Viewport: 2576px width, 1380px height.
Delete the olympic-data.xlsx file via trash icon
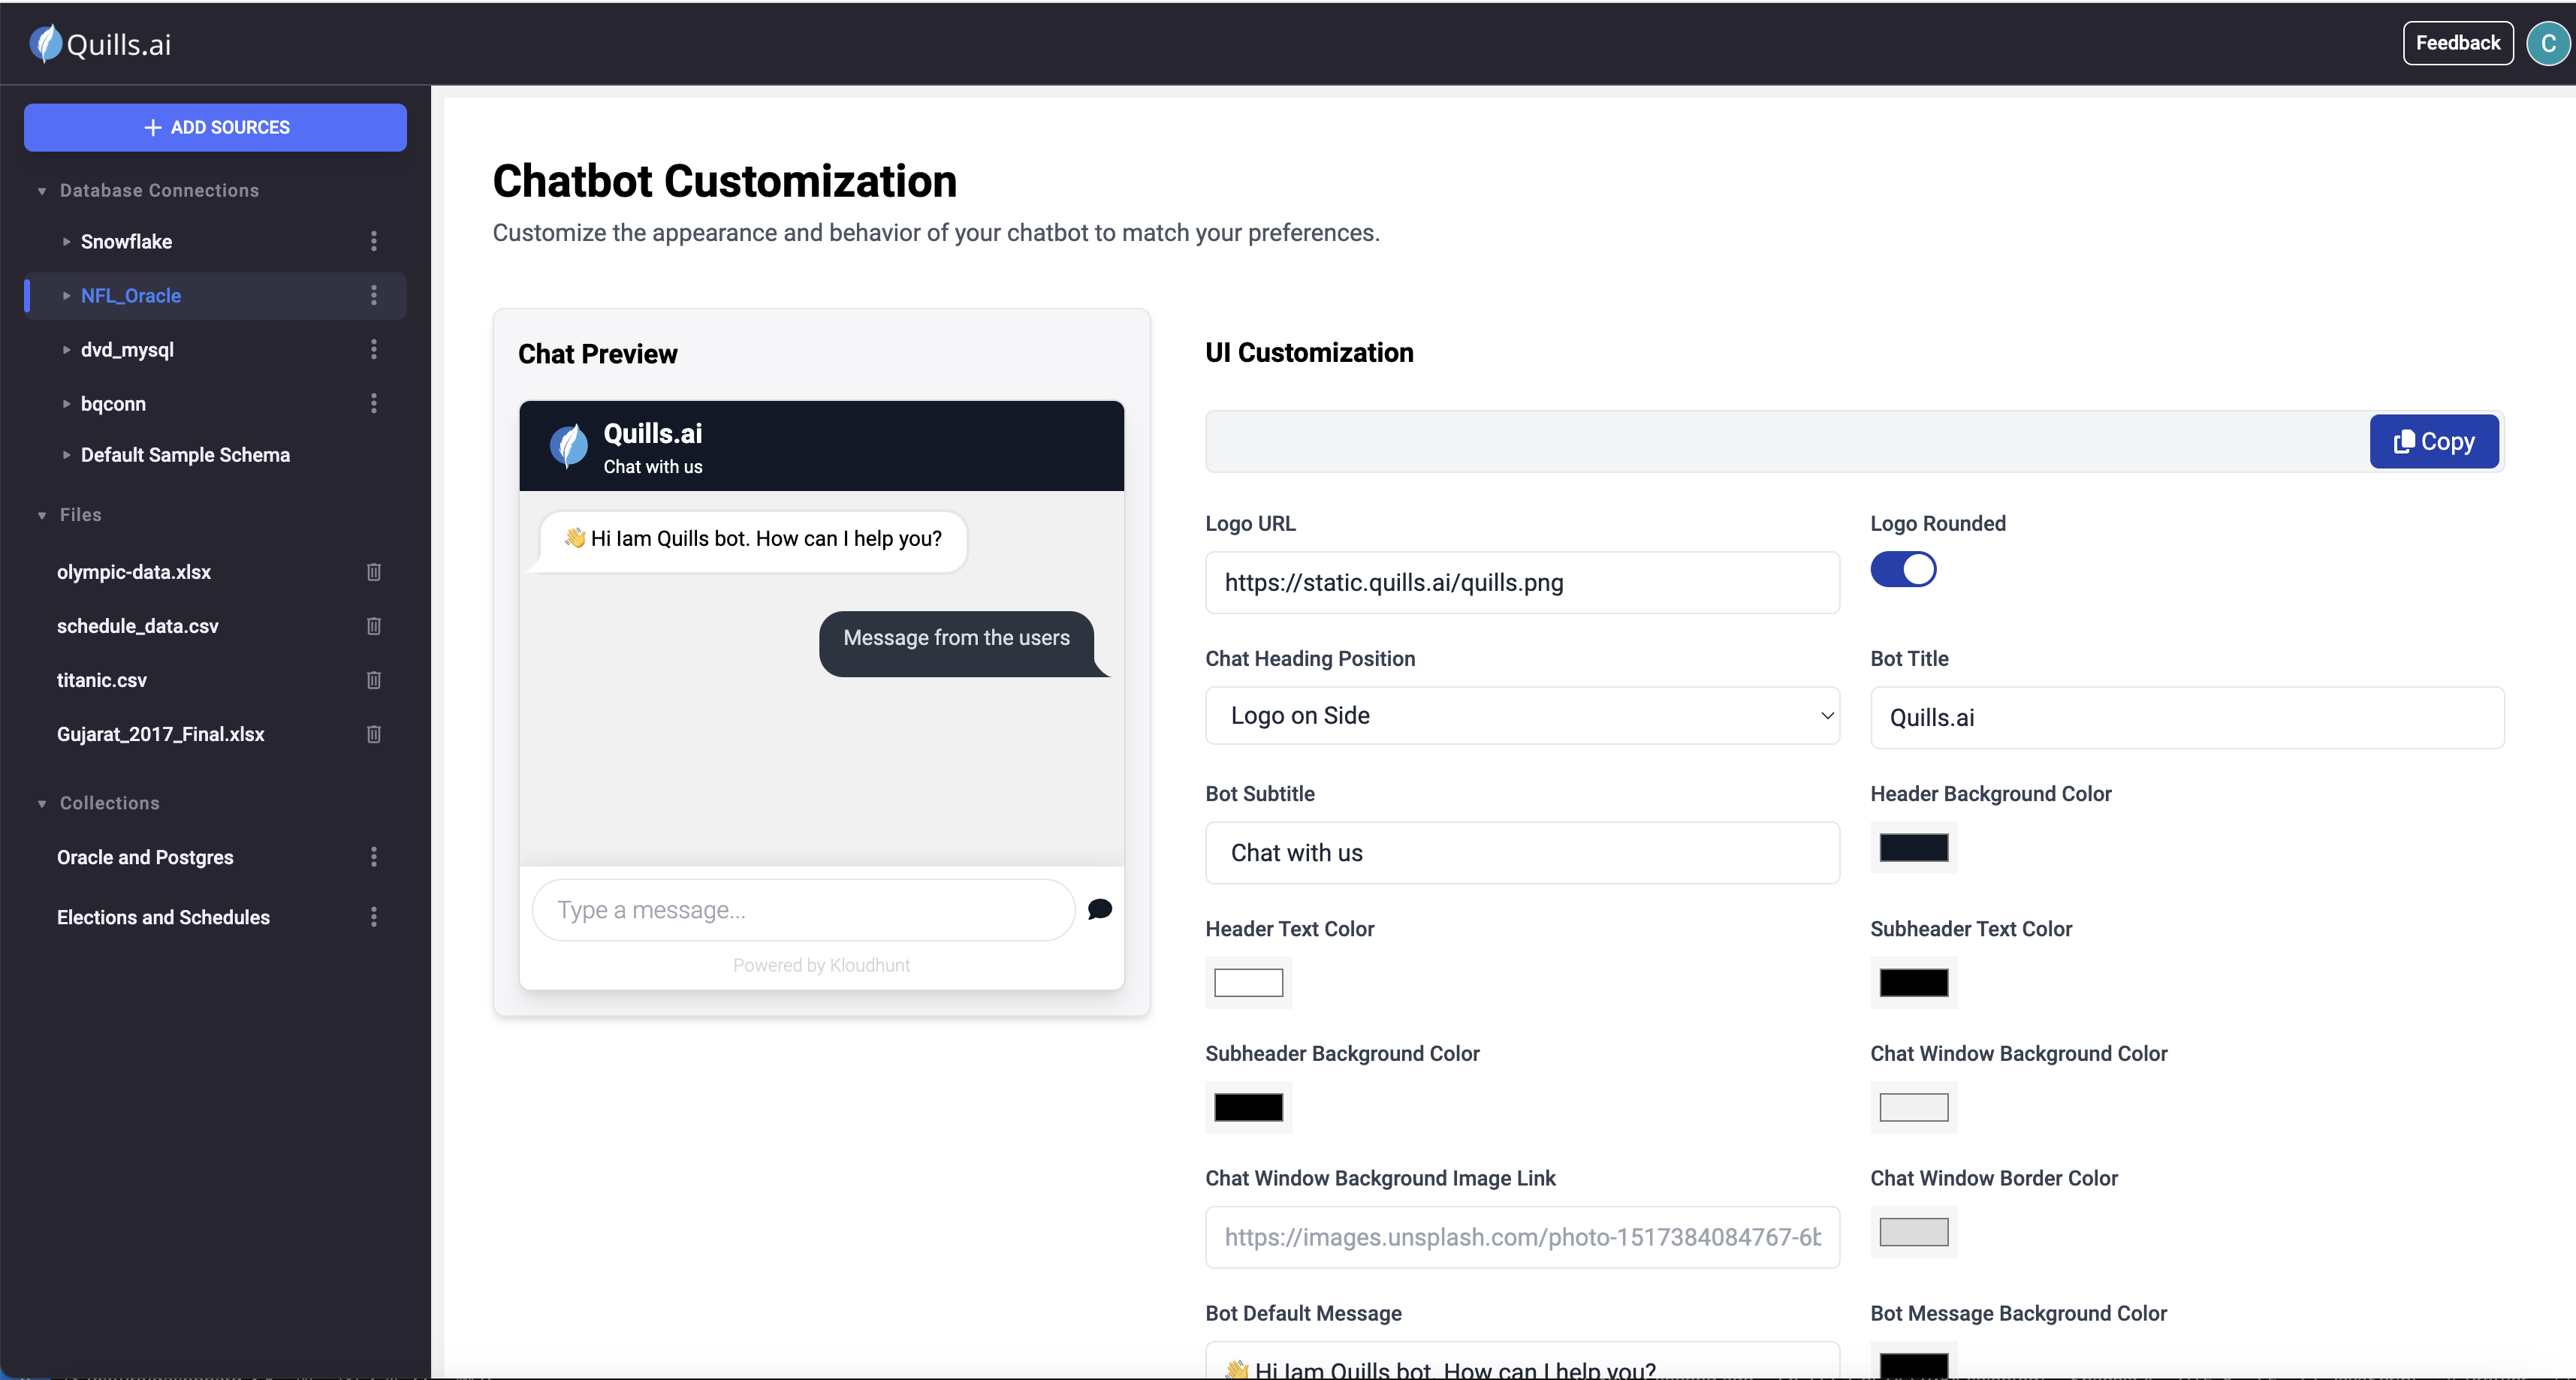(x=374, y=572)
